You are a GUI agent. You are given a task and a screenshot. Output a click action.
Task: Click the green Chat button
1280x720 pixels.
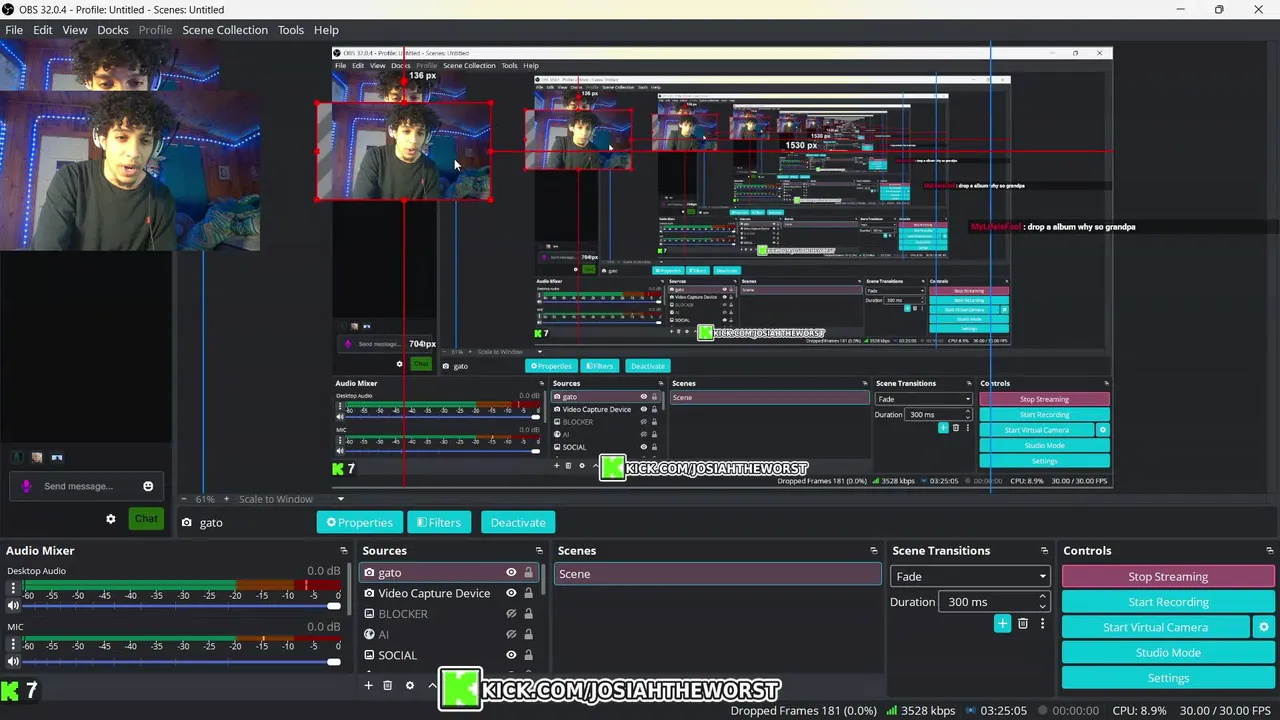coord(146,518)
